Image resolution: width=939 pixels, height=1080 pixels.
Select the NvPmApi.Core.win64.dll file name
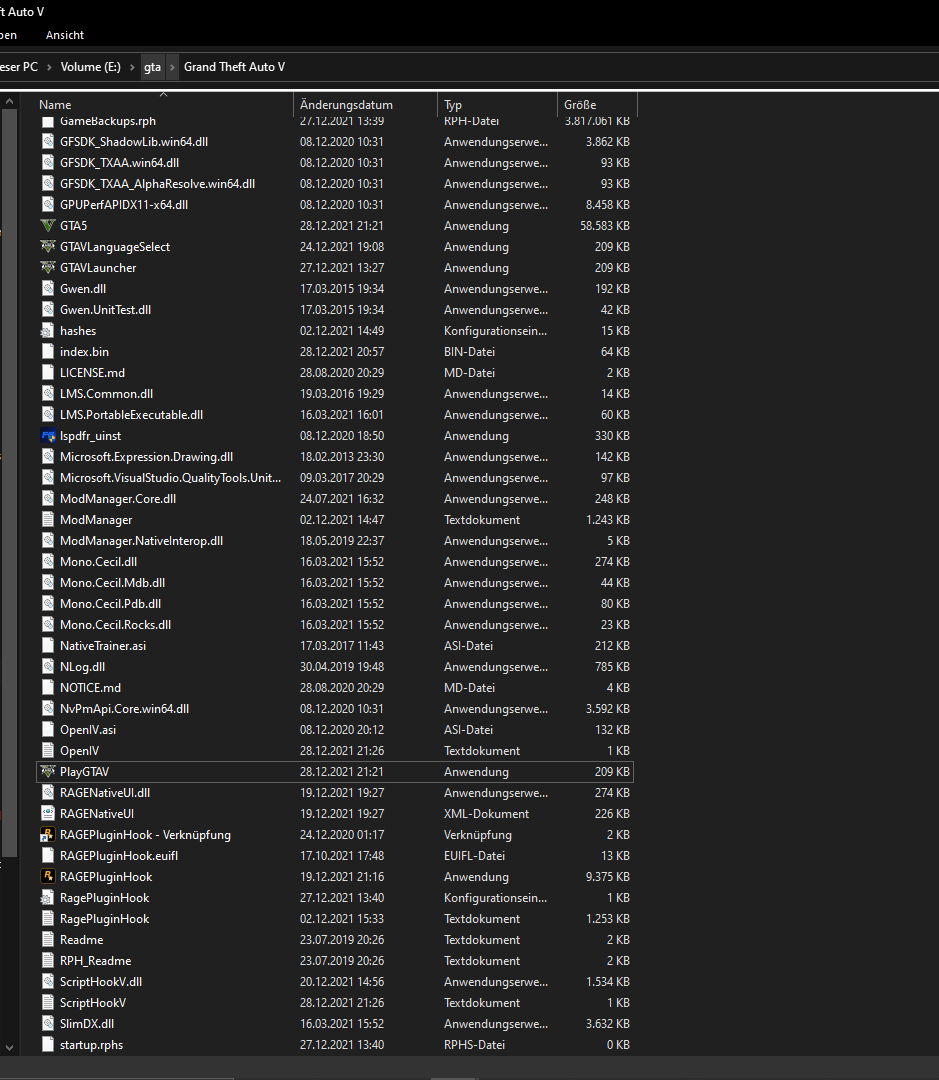pos(124,709)
